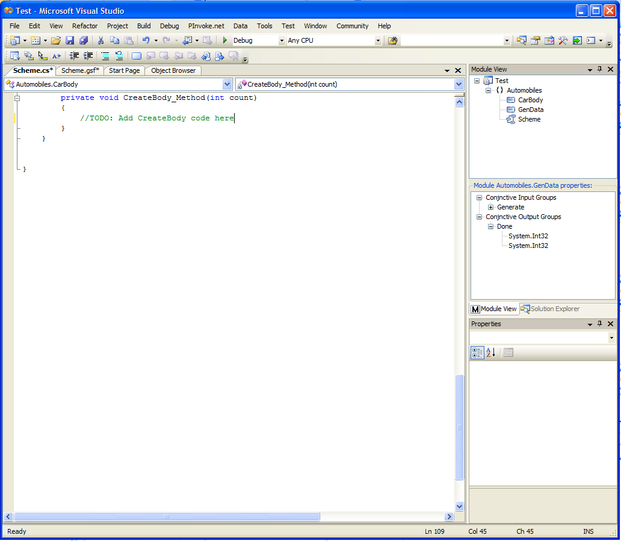Close the Scheme.cs document tab

(458, 71)
